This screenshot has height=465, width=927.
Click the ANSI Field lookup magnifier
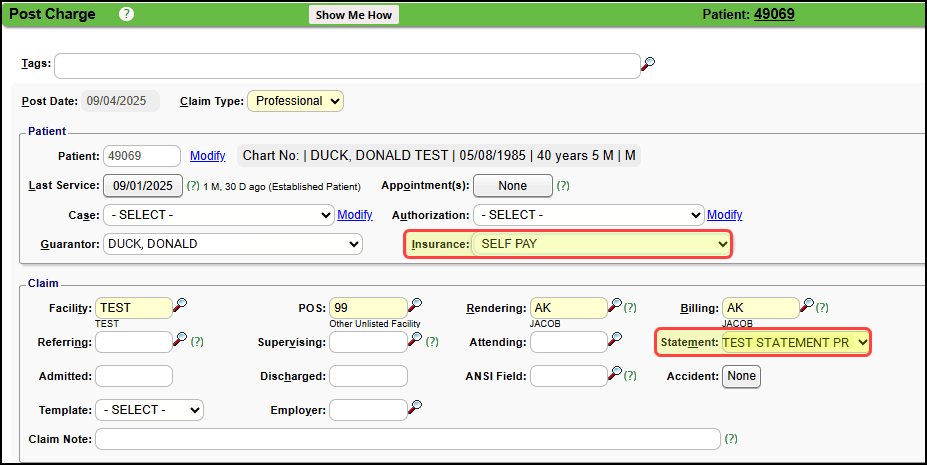tap(614, 375)
